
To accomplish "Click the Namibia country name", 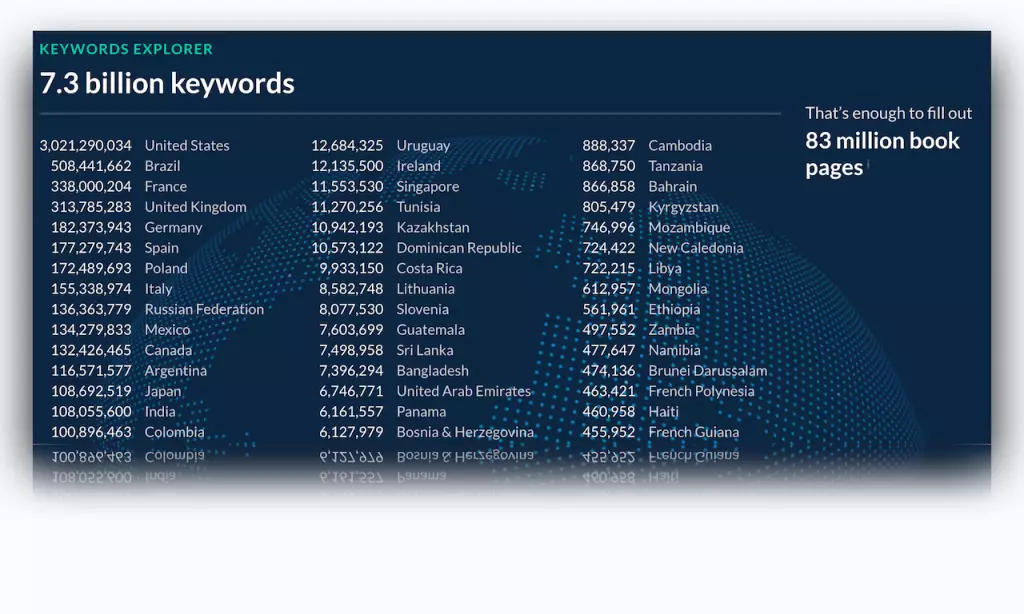I will pyautogui.click(x=674, y=350).
